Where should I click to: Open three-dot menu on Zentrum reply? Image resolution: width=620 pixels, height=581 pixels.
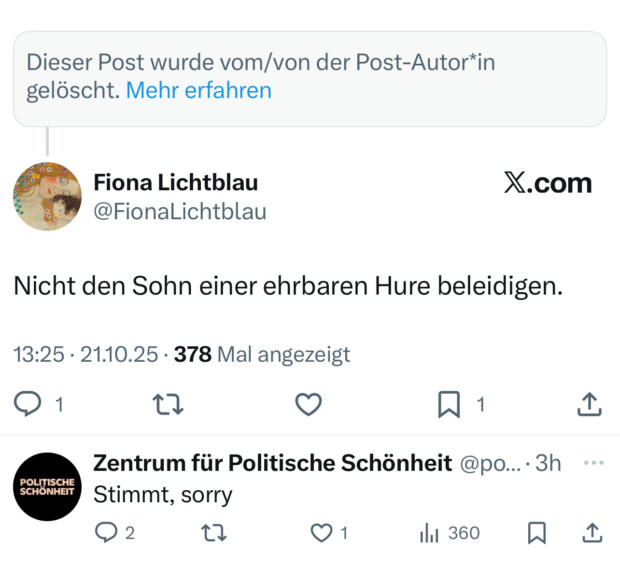tap(593, 463)
